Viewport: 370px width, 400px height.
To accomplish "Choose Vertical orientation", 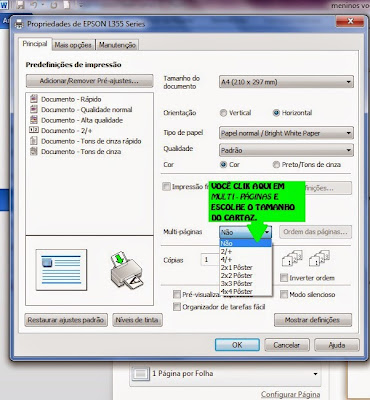I will point(223,113).
